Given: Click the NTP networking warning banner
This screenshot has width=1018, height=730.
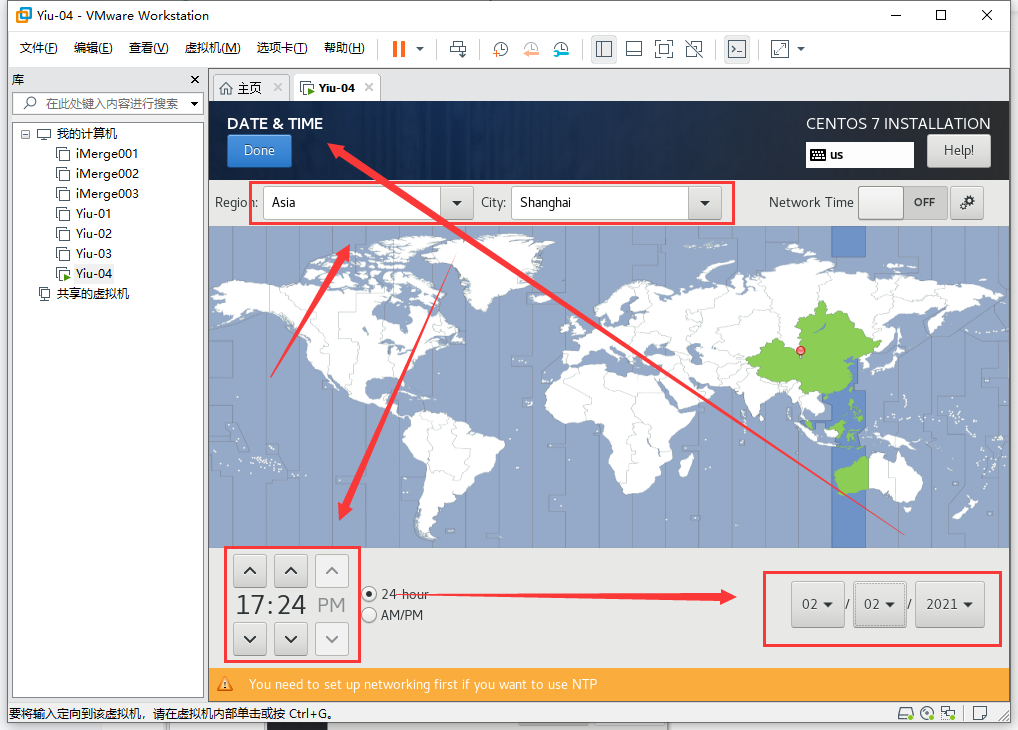Looking at the screenshot, I should tap(609, 685).
